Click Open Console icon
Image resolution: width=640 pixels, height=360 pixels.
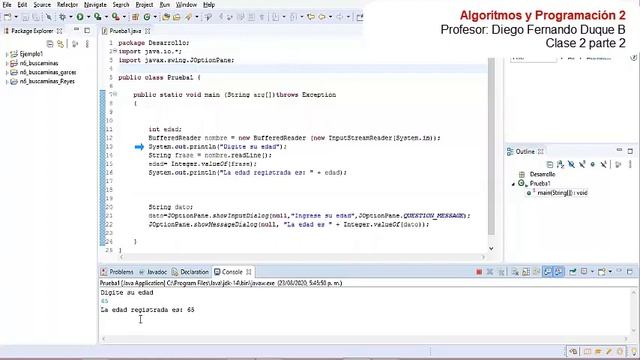(x=602, y=272)
